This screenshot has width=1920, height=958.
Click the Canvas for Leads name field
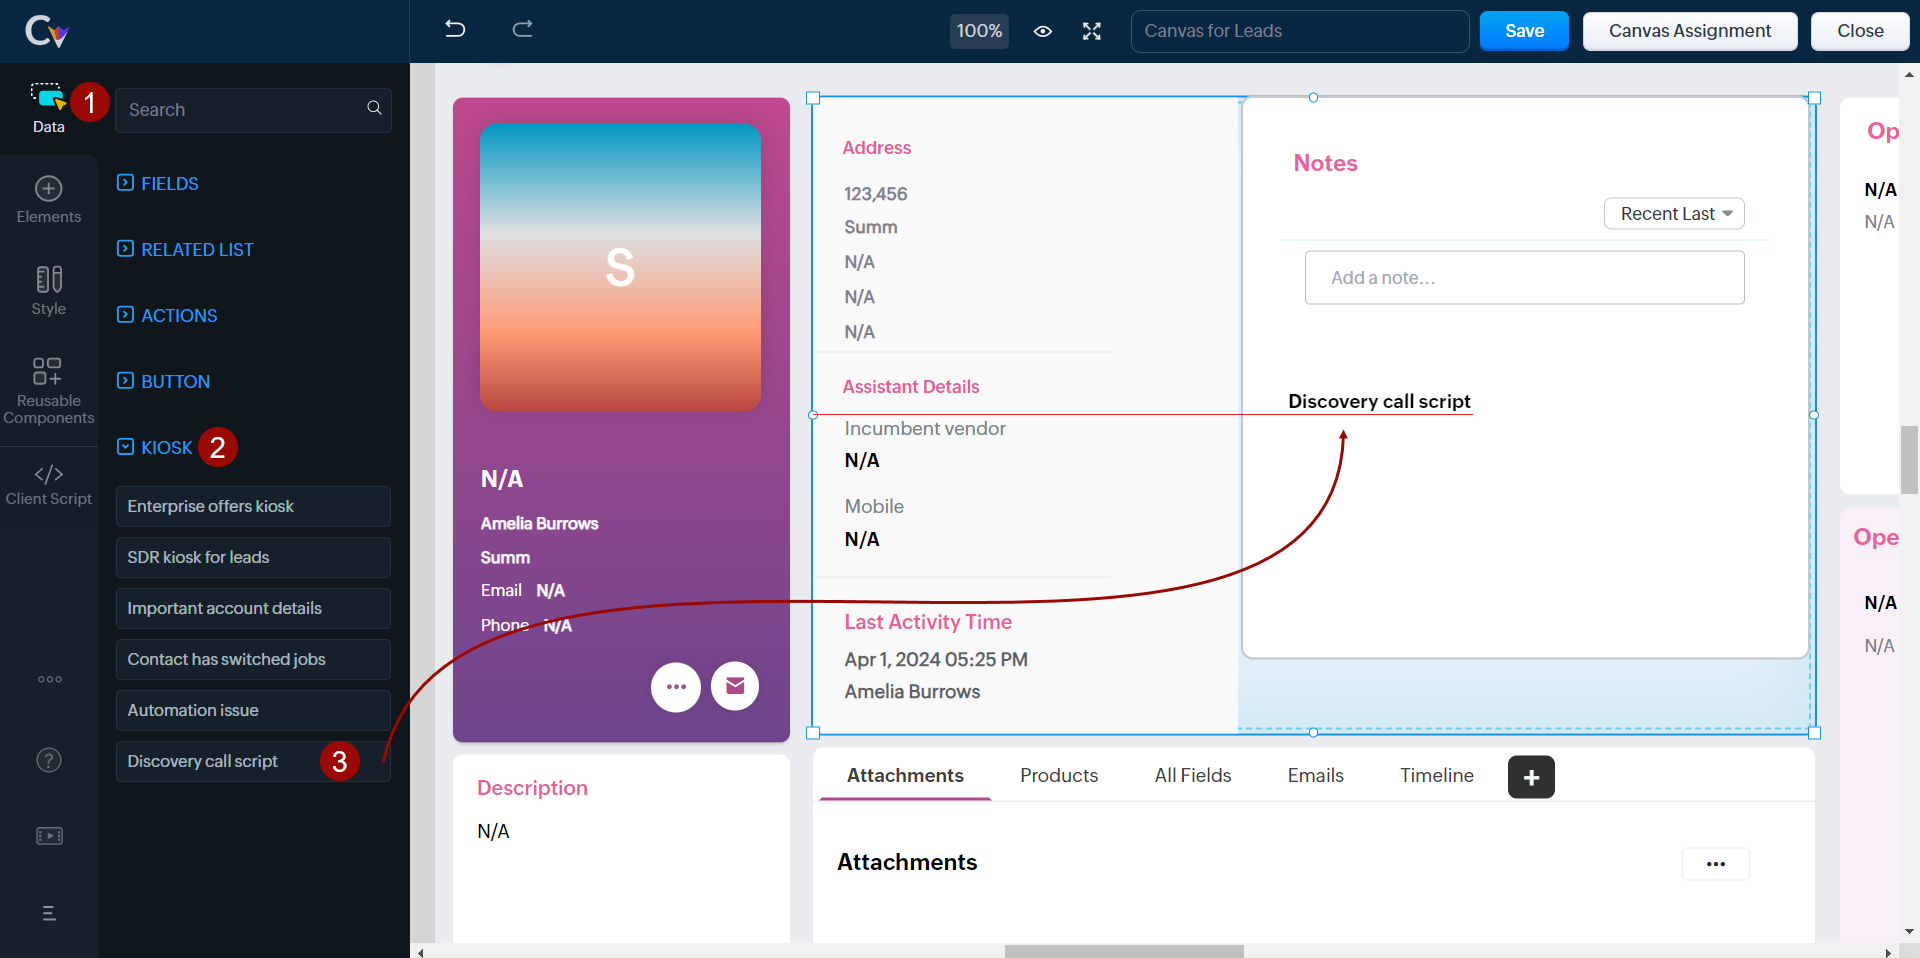[x=1299, y=31]
